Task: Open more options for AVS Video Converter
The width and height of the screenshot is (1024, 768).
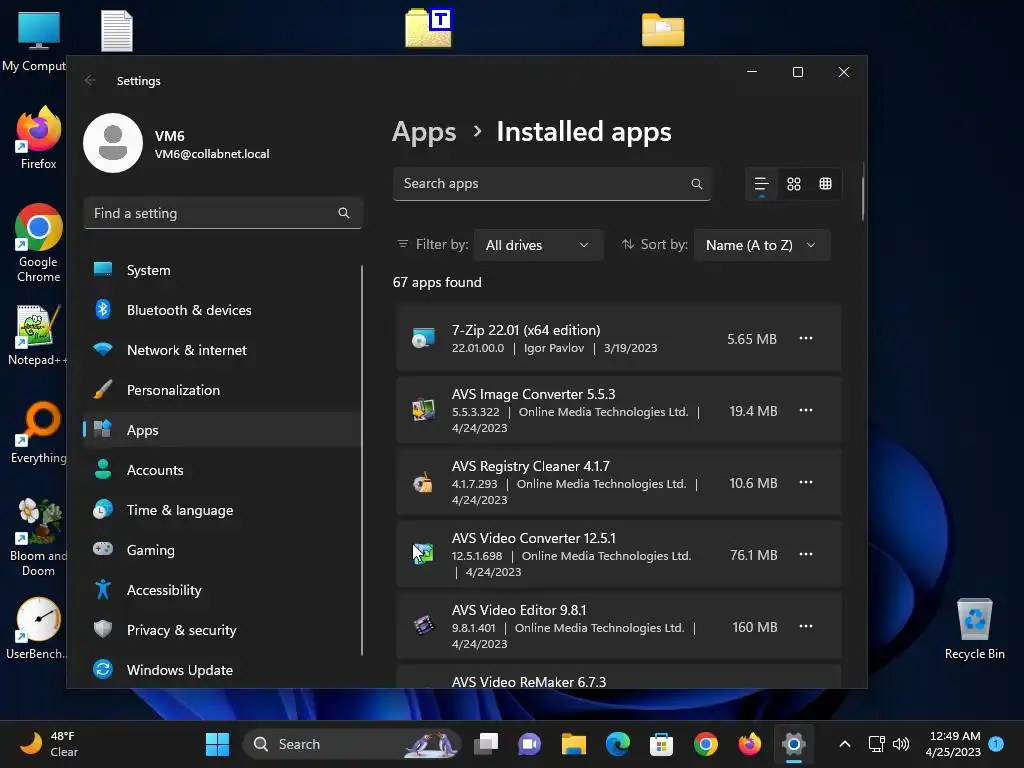Action: tap(806, 554)
